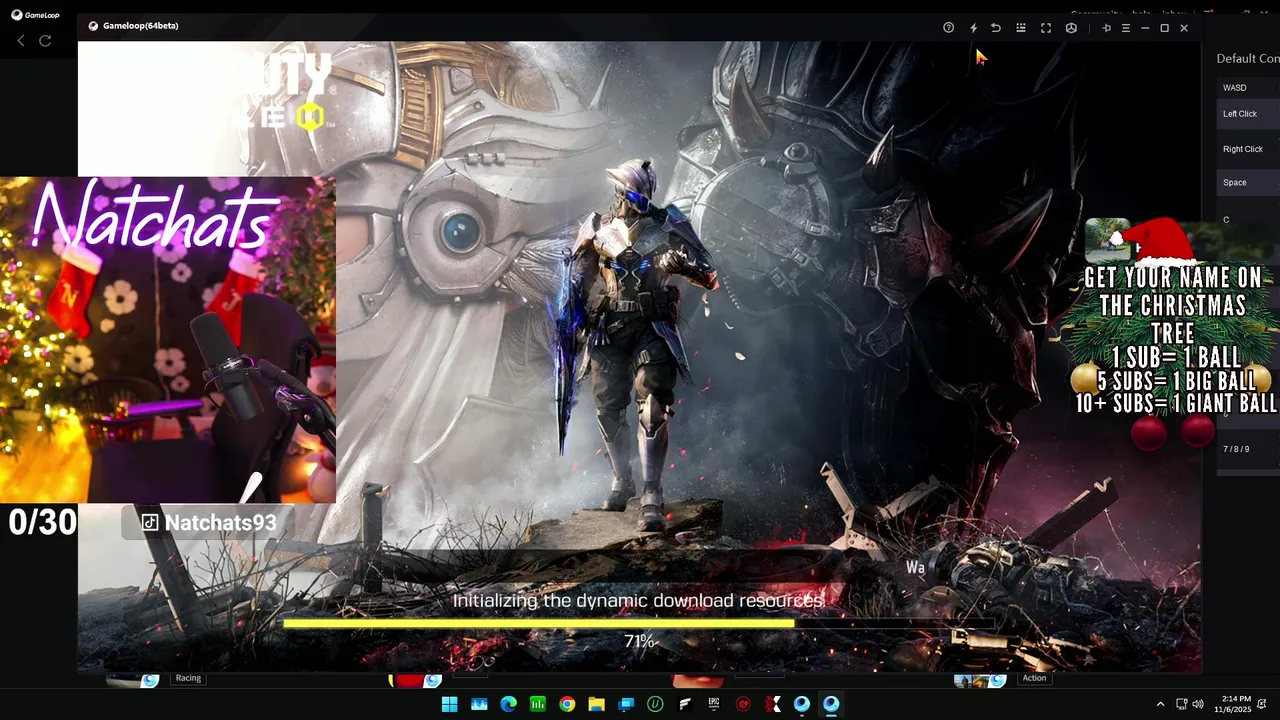
Task: Select the Right Click control row
Action: pyautogui.click(x=1249, y=149)
